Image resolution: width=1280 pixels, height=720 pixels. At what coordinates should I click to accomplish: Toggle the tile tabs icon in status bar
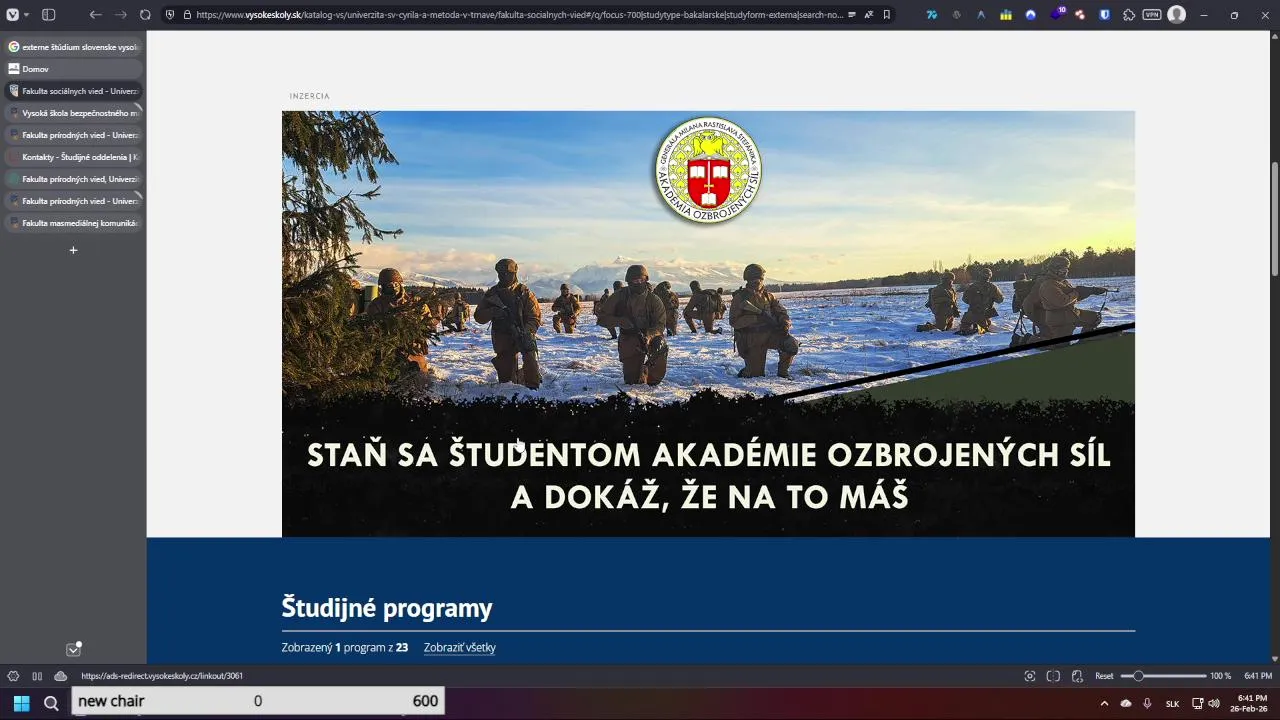(x=1053, y=676)
